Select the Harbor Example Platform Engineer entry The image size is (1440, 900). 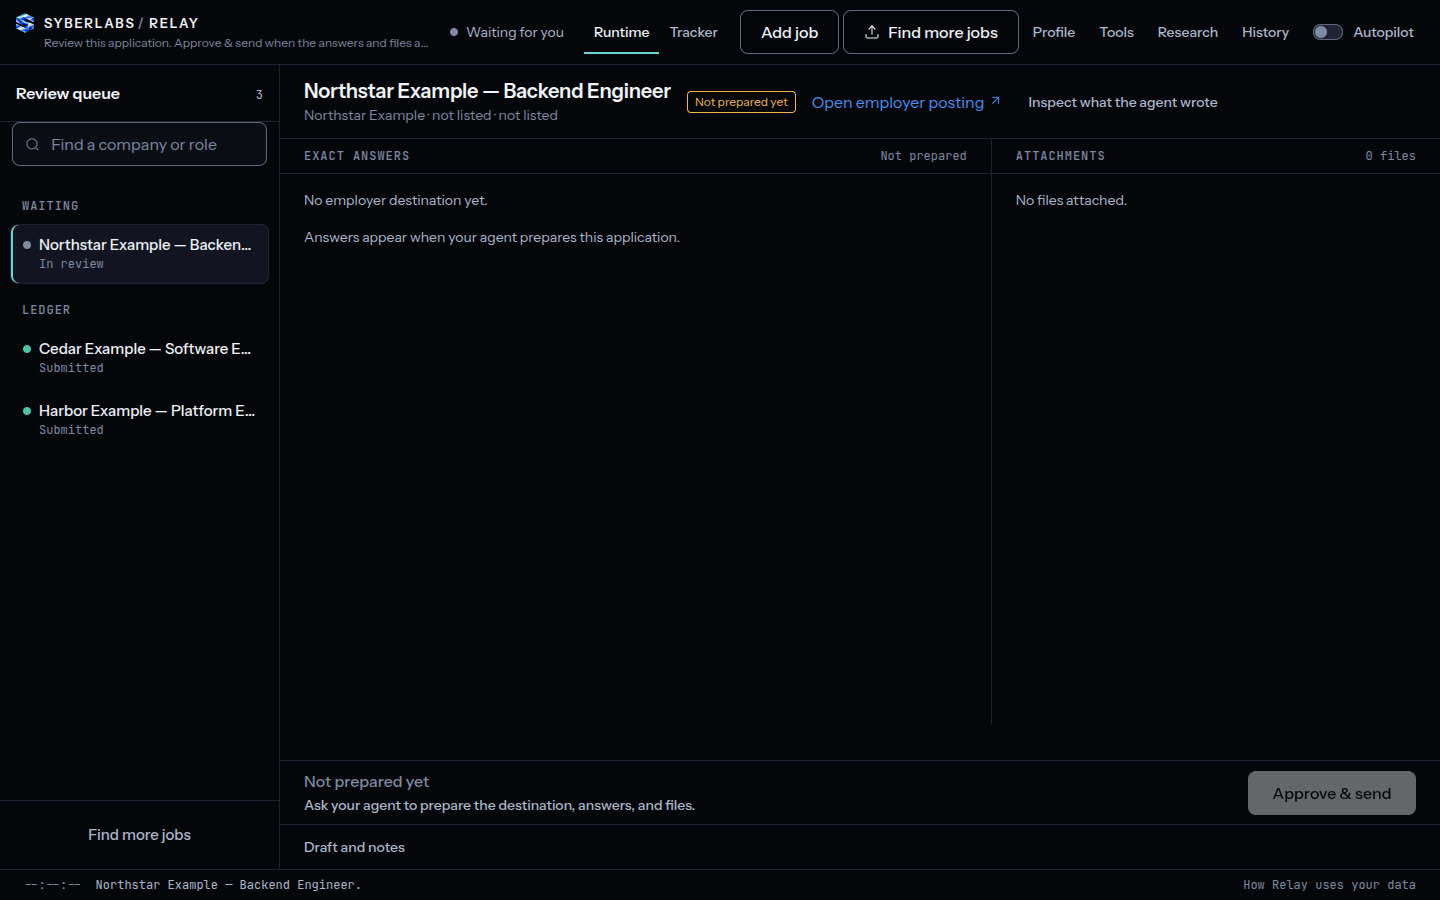coord(140,419)
